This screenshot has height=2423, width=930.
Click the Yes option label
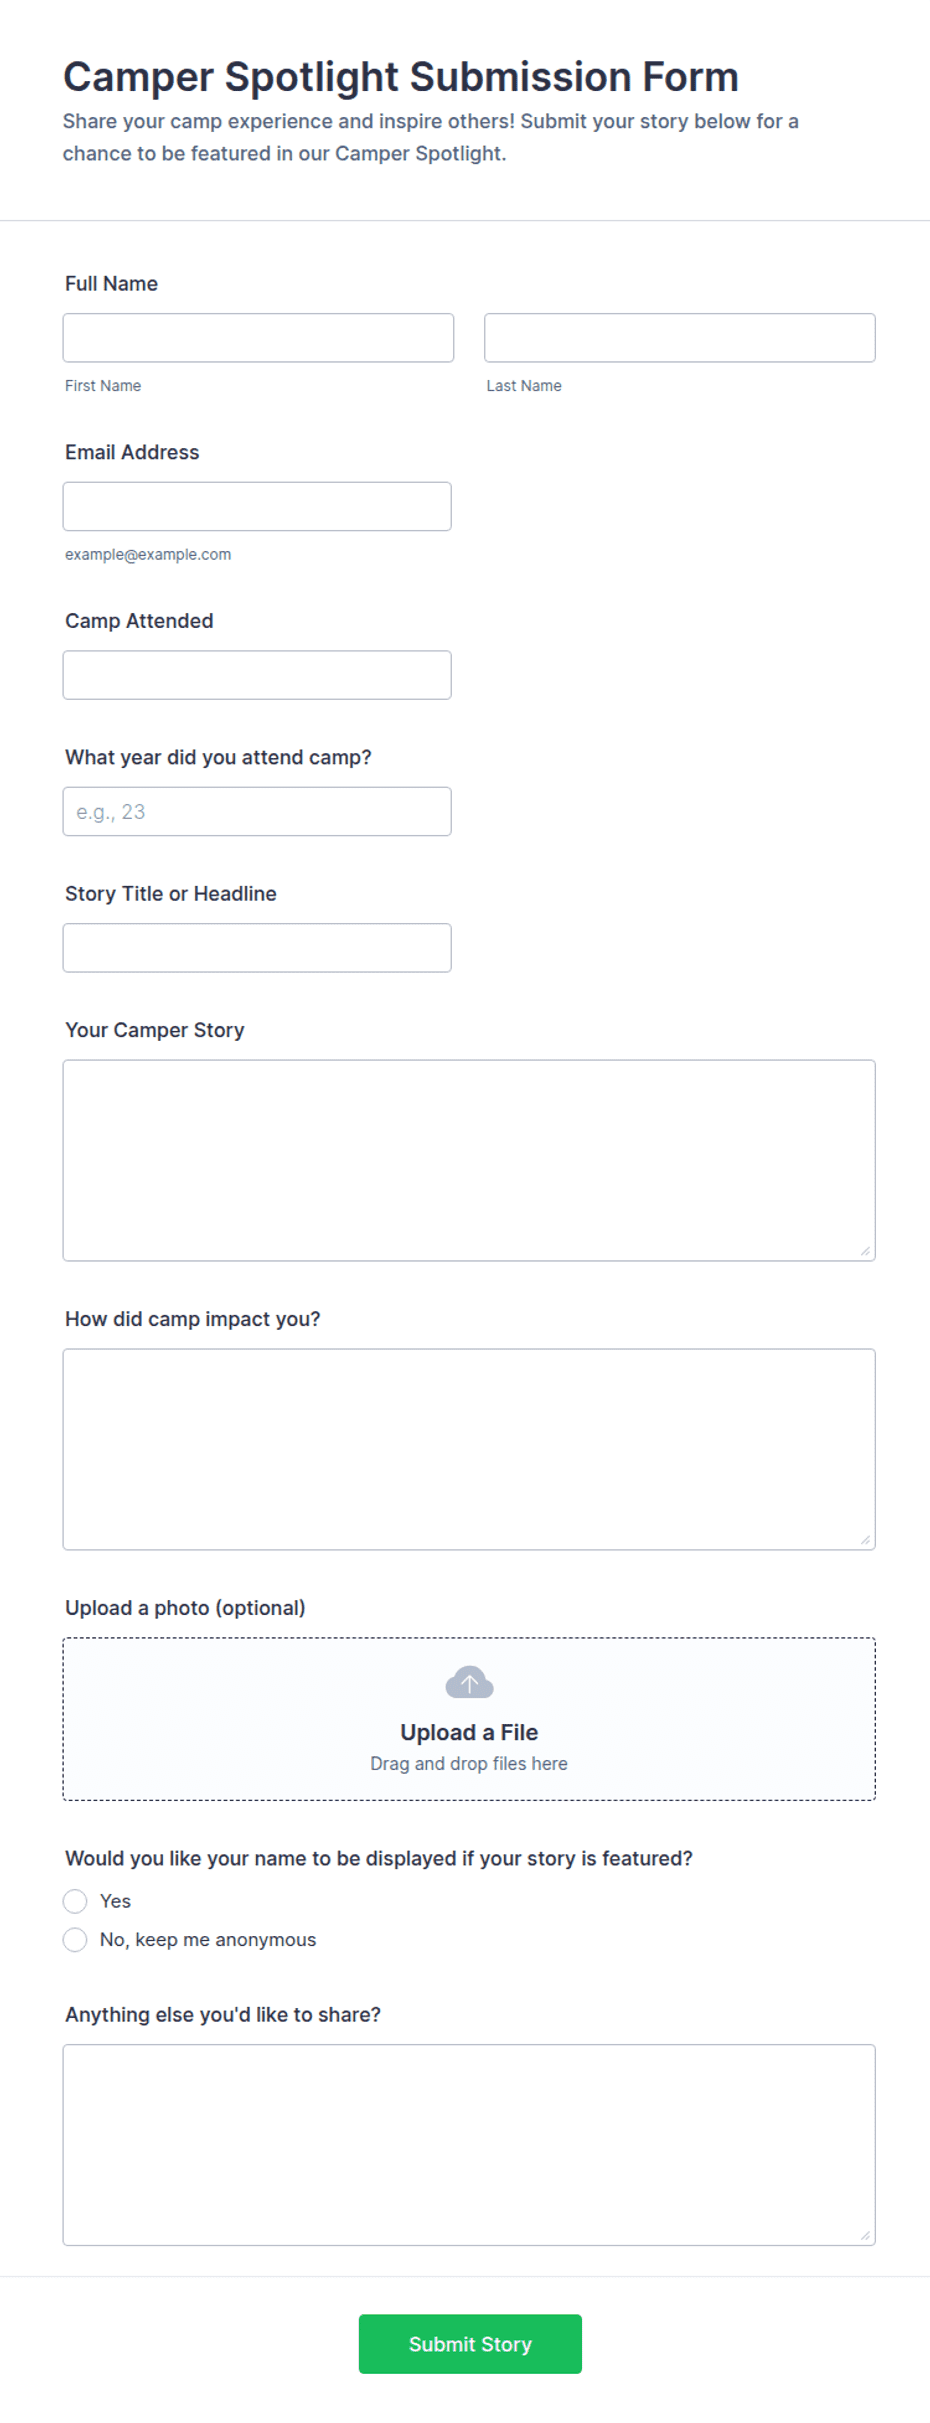(x=115, y=1901)
